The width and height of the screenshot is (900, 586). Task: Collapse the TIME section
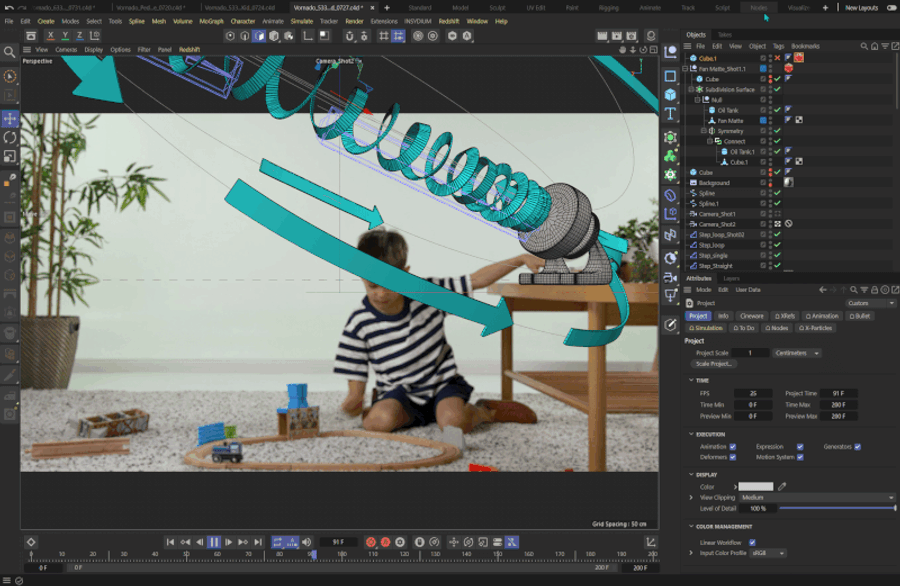pos(691,380)
